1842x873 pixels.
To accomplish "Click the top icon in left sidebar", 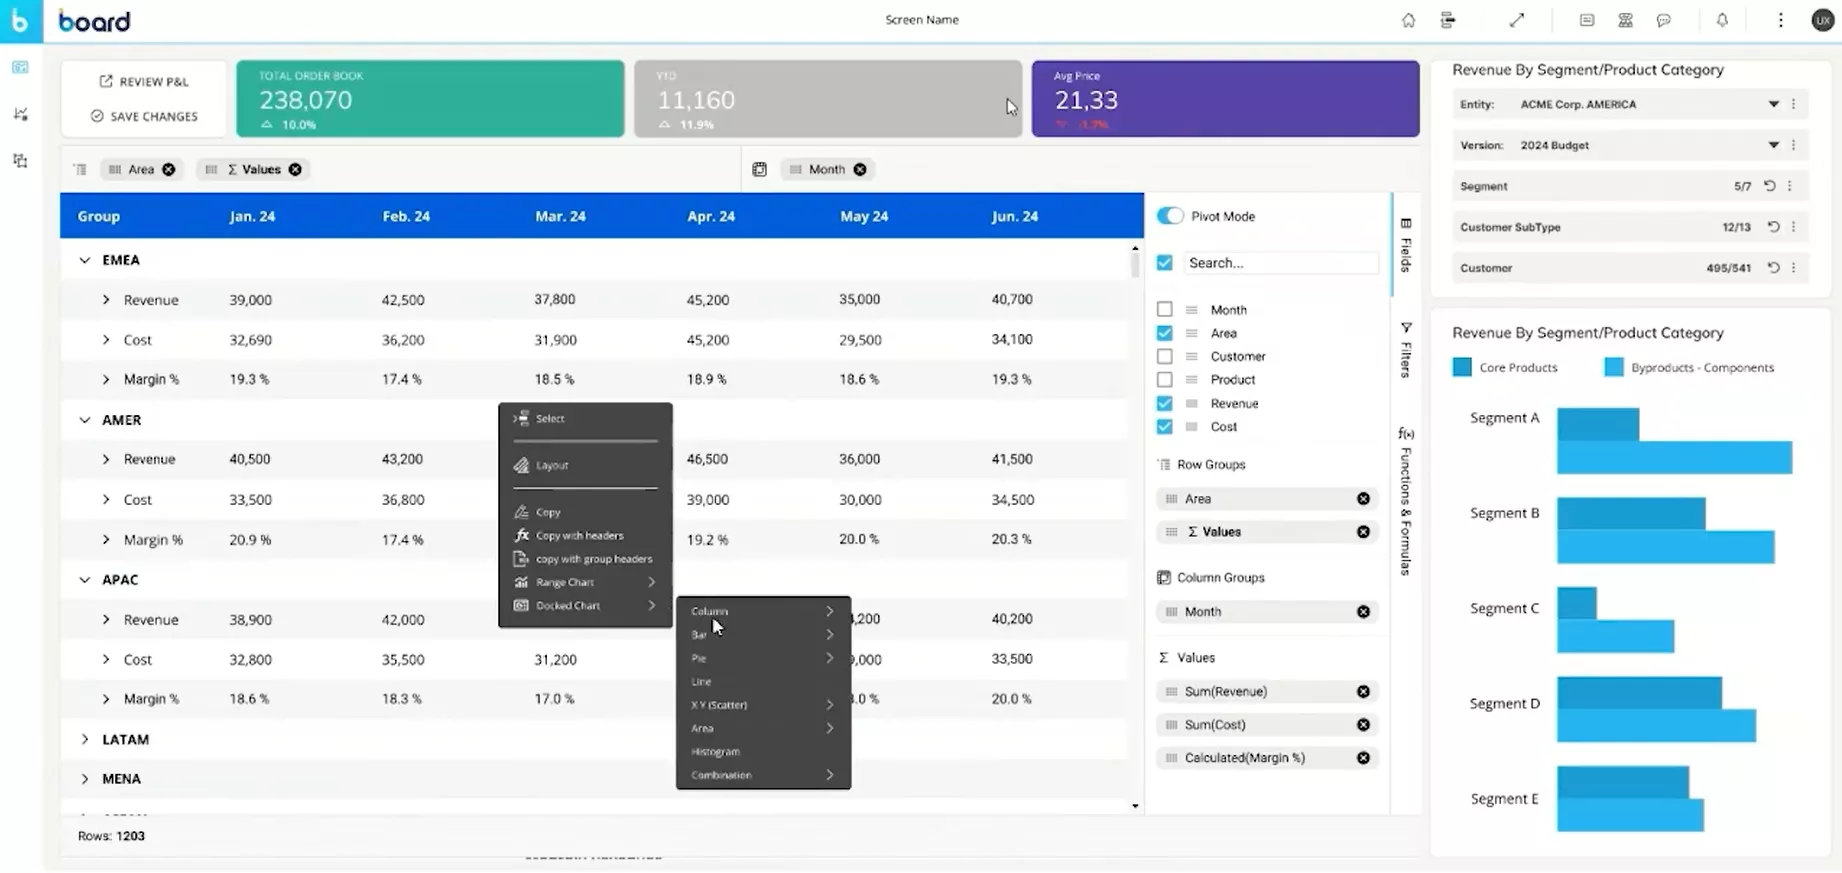I will [20, 67].
